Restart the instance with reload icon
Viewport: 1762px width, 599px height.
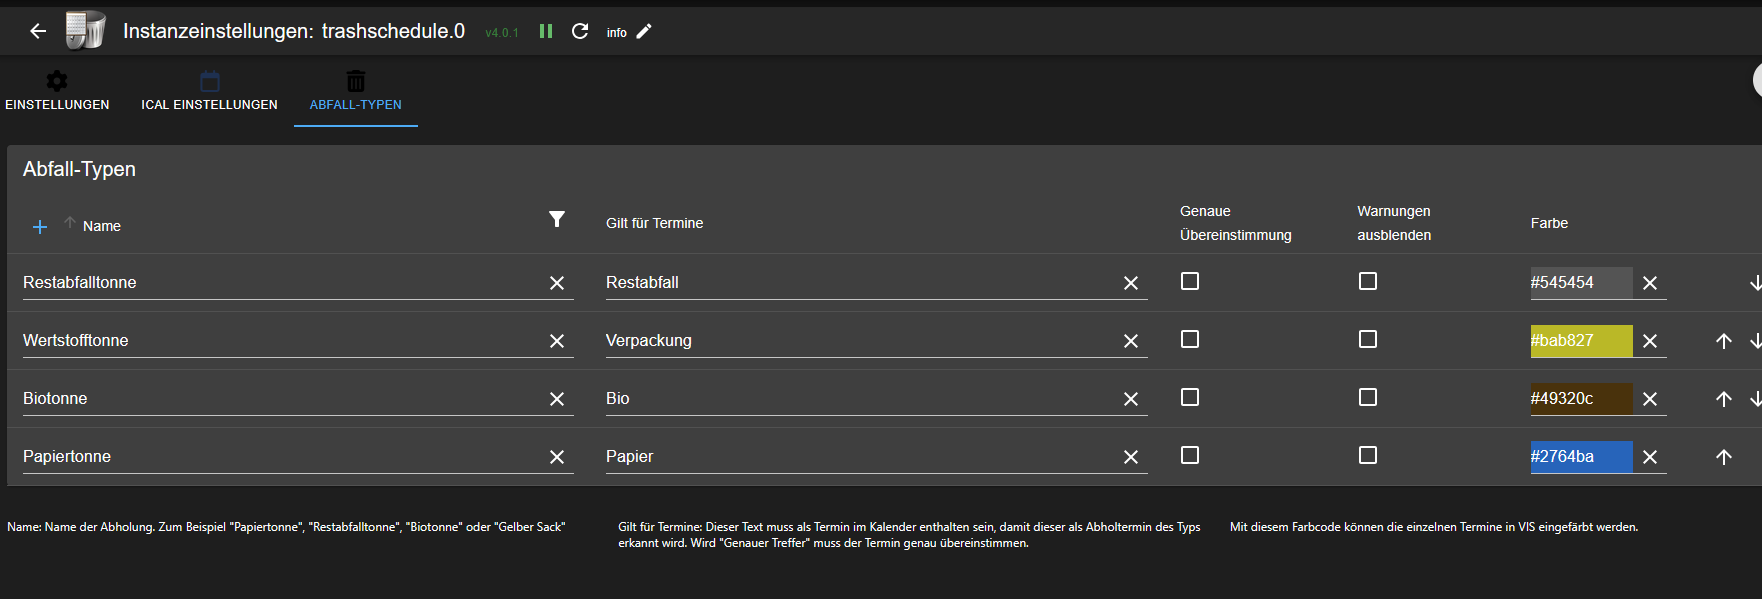580,31
